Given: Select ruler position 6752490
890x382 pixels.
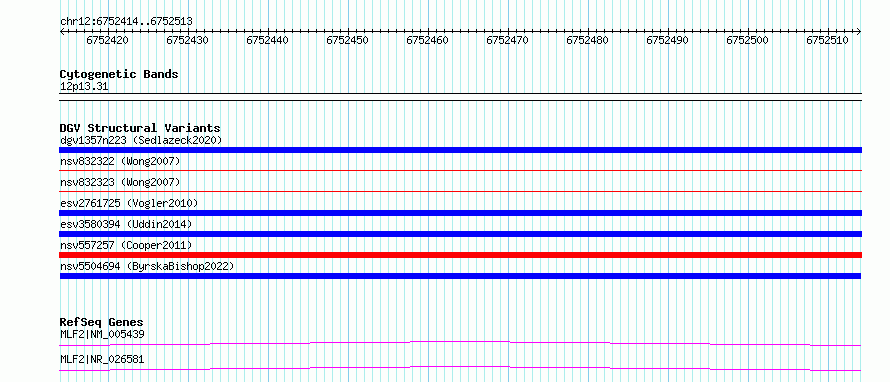Looking at the screenshot, I should pyautogui.click(x=668, y=40).
